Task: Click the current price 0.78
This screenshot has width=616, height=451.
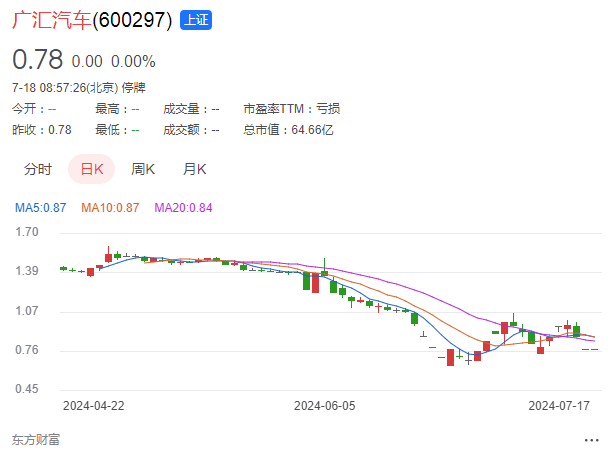Action: pyautogui.click(x=37, y=59)
